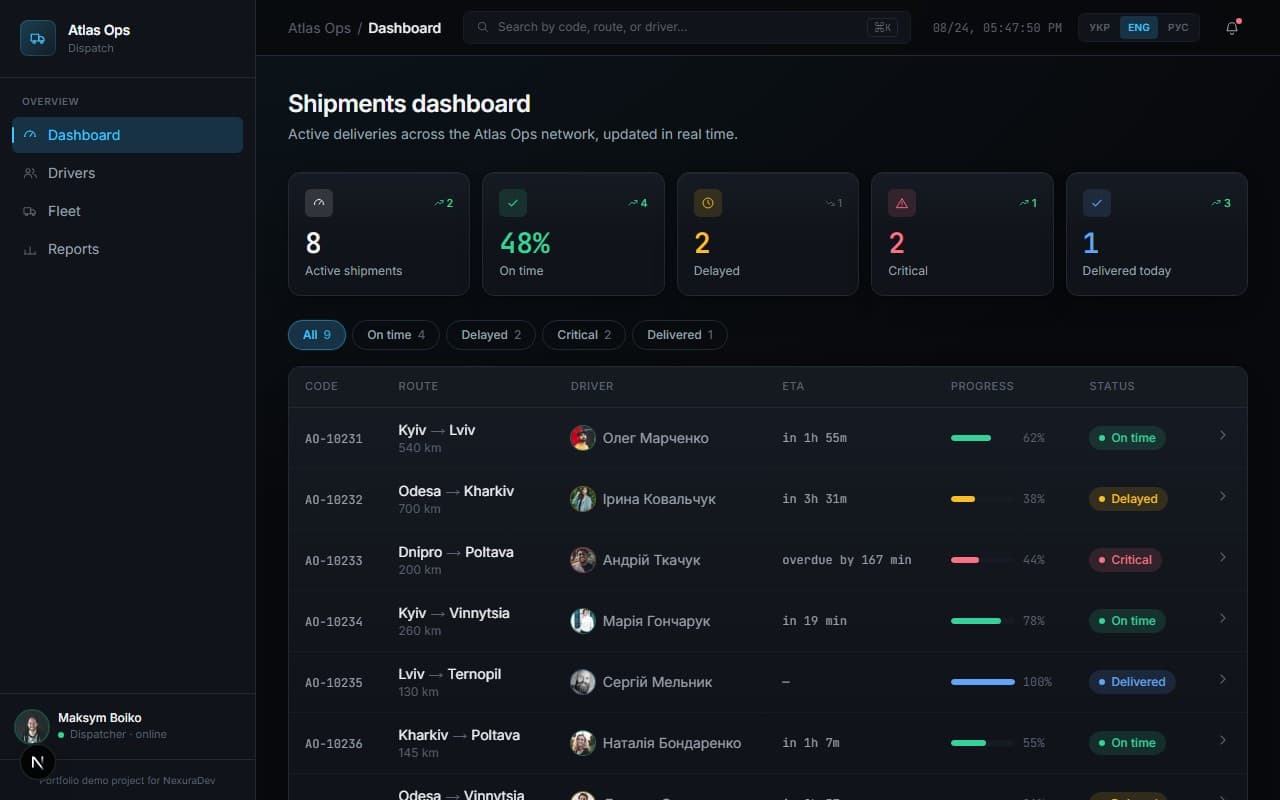The width and height of the screenshot is (1280, 800).
Task: Open the notifications bell
Action: 1232,28
